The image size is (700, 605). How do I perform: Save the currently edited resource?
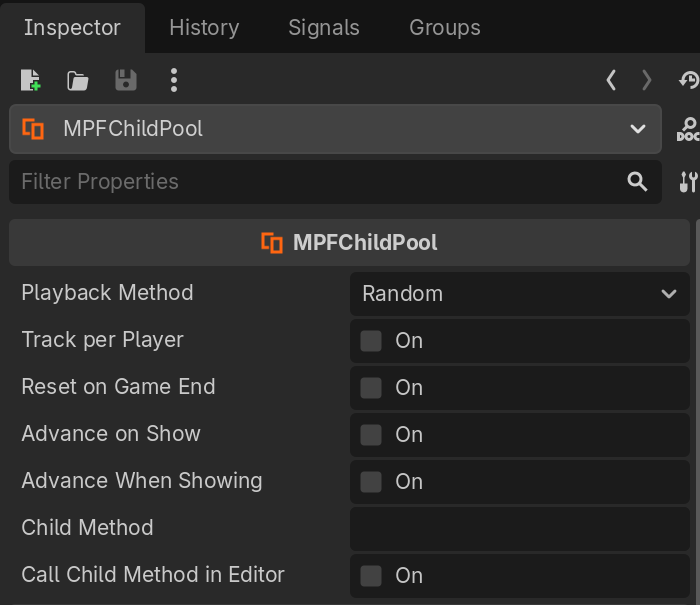[126, 81]
